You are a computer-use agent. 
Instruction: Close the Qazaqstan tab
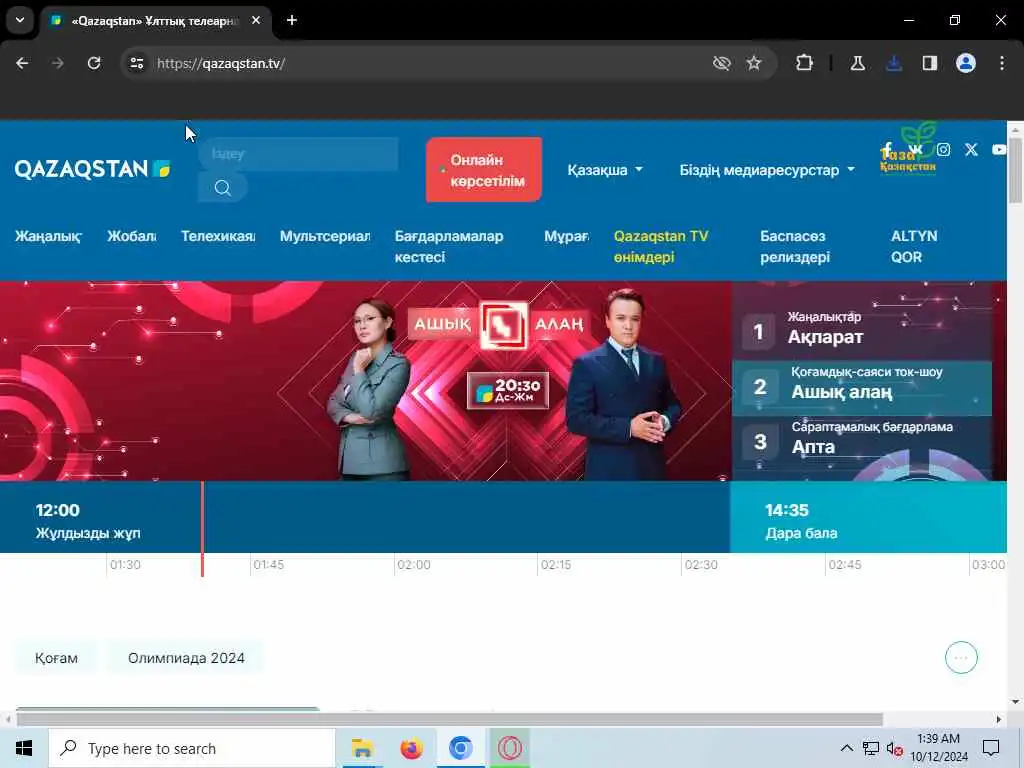(x=256, y=20)
